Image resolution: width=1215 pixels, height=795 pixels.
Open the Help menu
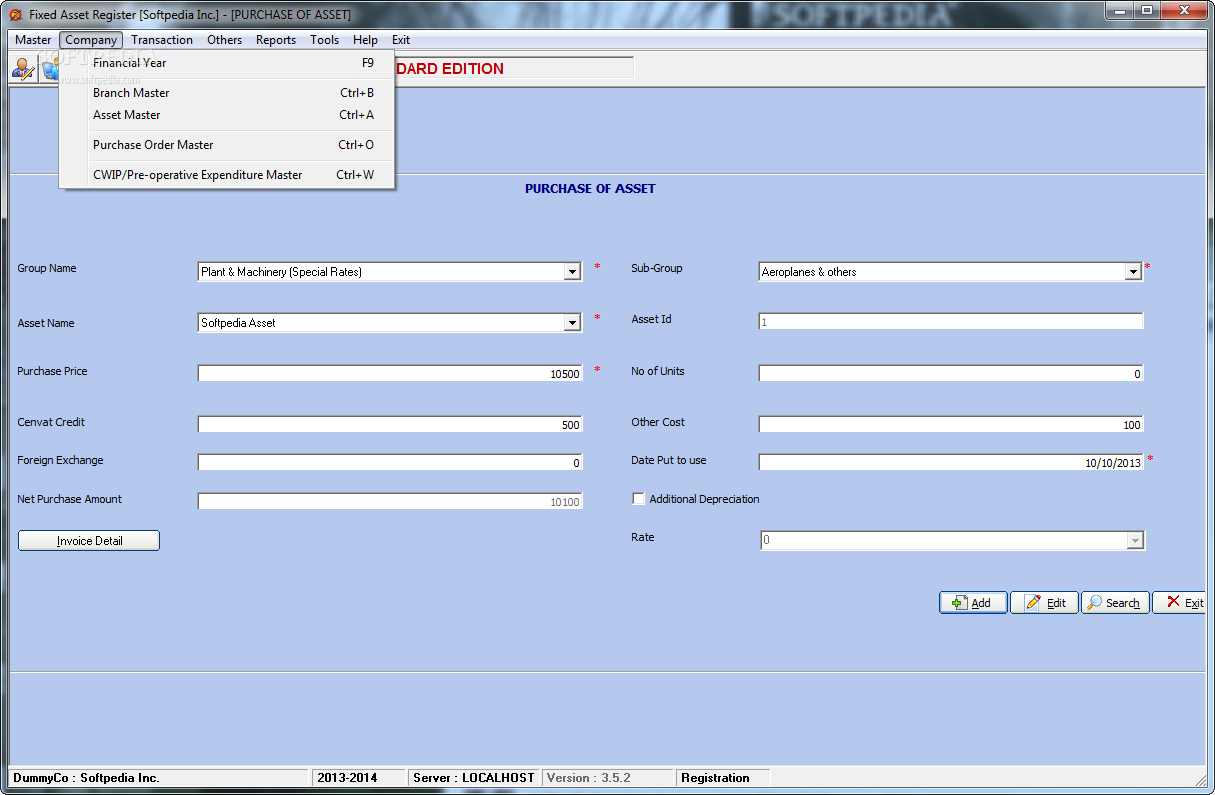coord(366,40)
